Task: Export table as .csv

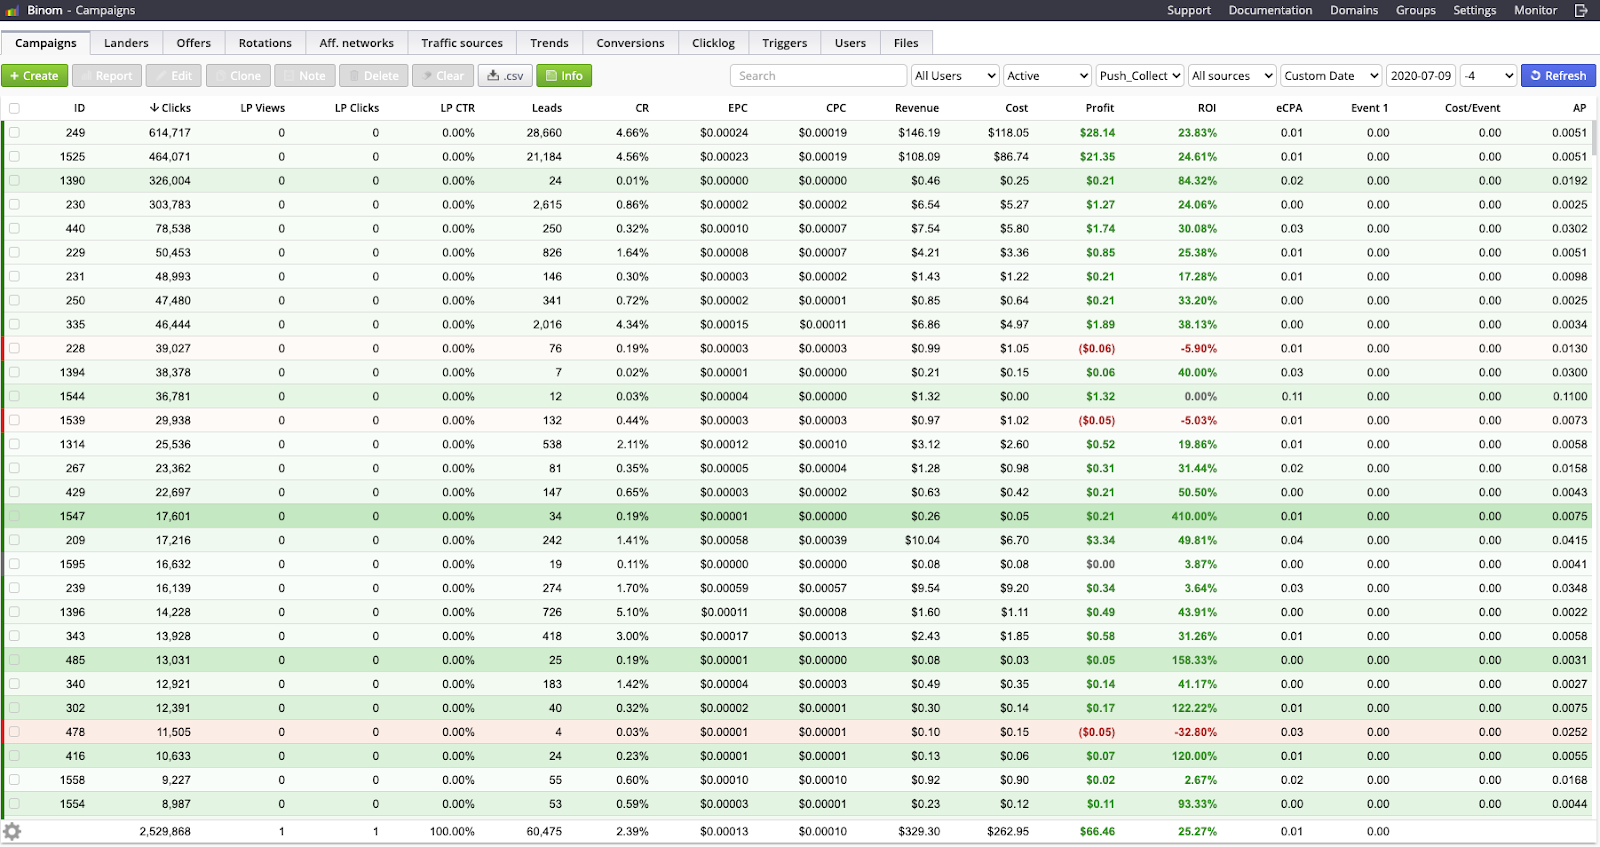Action: (505, 76)
